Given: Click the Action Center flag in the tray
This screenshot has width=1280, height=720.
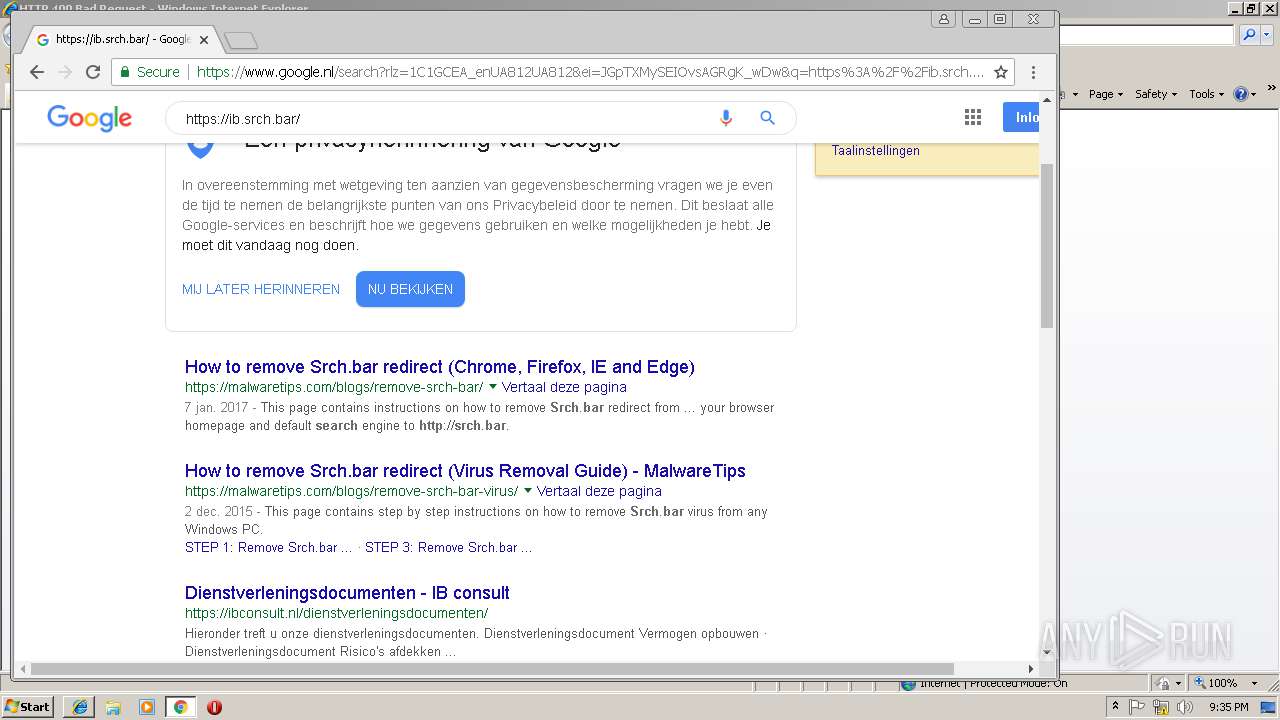Looking at the screenshot, I should click(1137, 707).
